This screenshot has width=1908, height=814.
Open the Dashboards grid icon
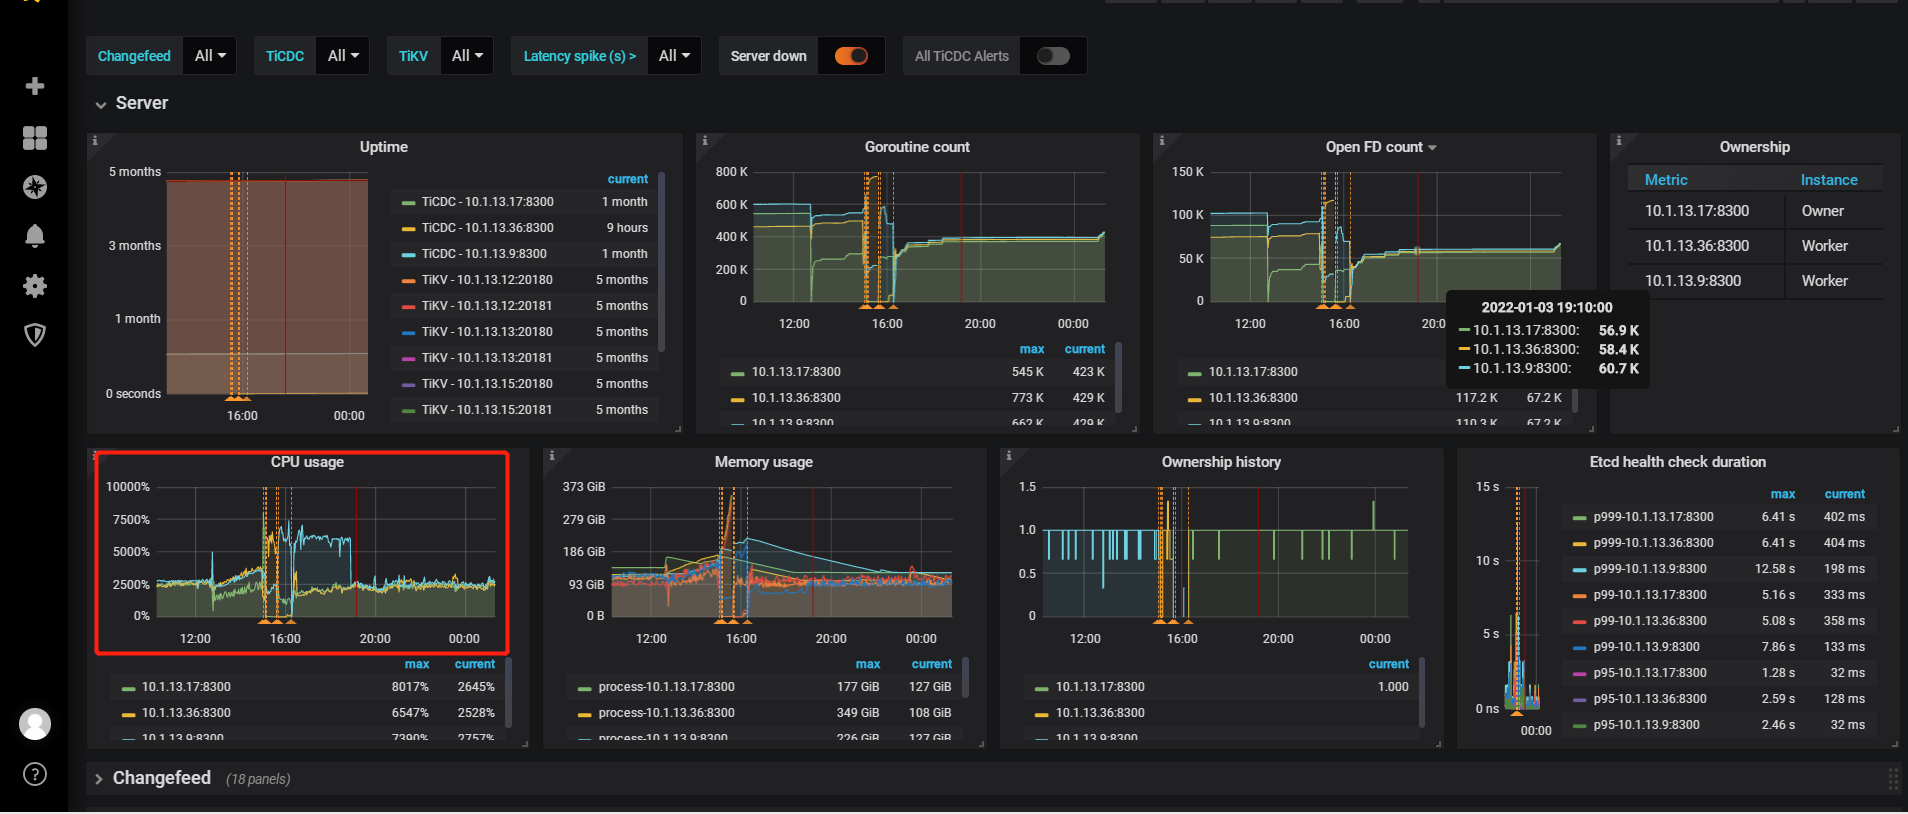[35, 137]
